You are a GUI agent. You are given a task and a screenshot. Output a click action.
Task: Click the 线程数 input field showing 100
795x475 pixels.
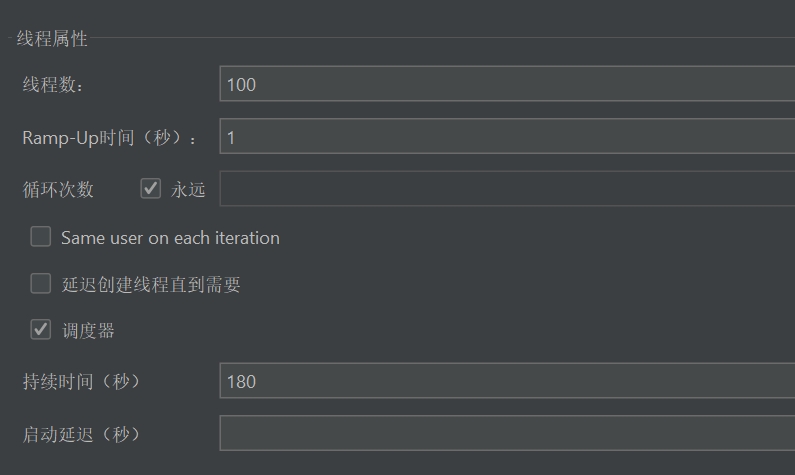coord(507,84)
